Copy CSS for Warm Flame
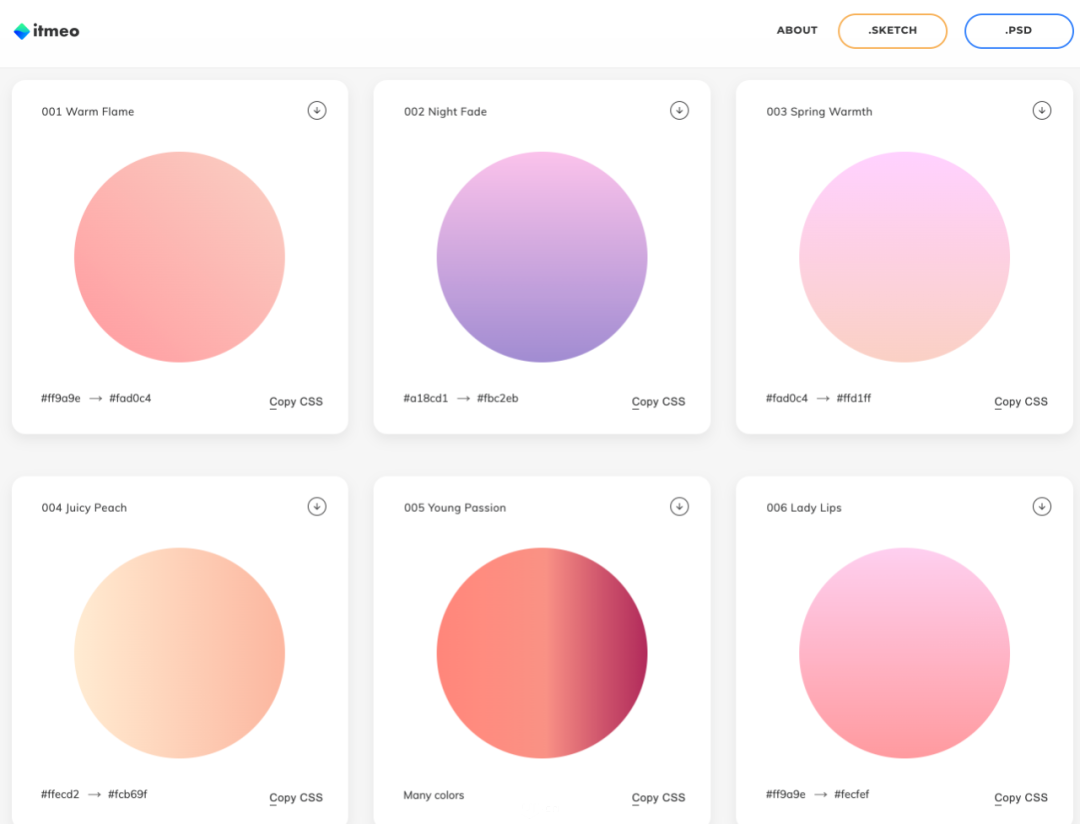1080x824 pixels. click(296, 401)
